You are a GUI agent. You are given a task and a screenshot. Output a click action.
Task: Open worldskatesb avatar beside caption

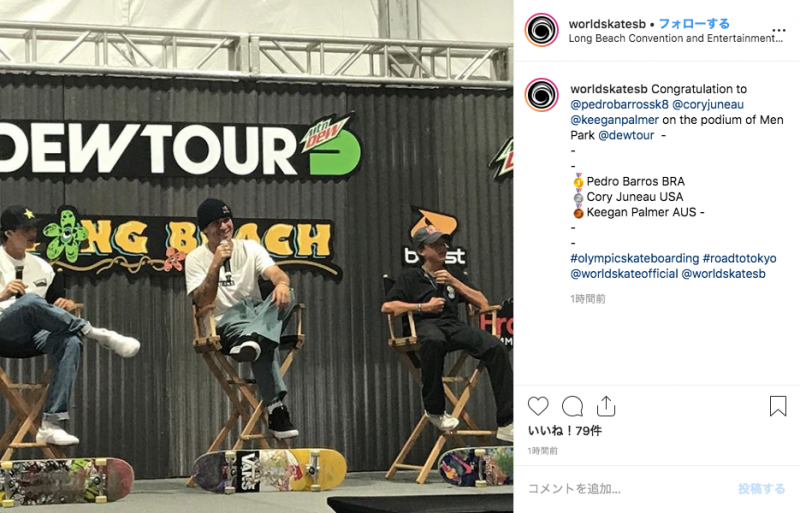[541, 95]
